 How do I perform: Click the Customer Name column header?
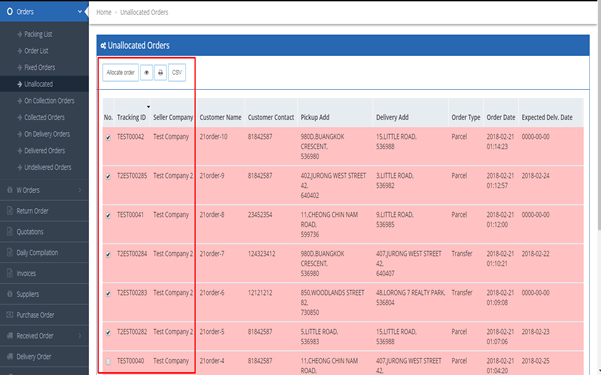point(220,117)
